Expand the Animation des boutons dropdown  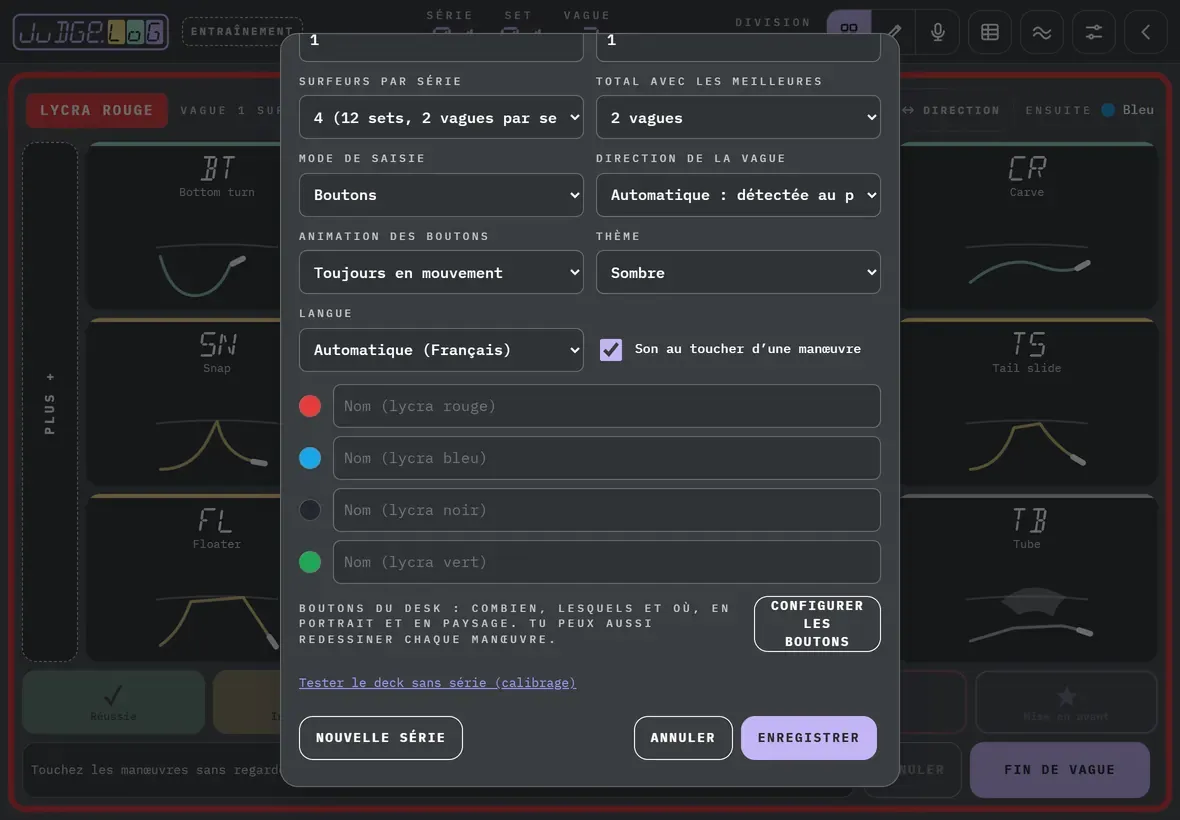coord(441,272)
